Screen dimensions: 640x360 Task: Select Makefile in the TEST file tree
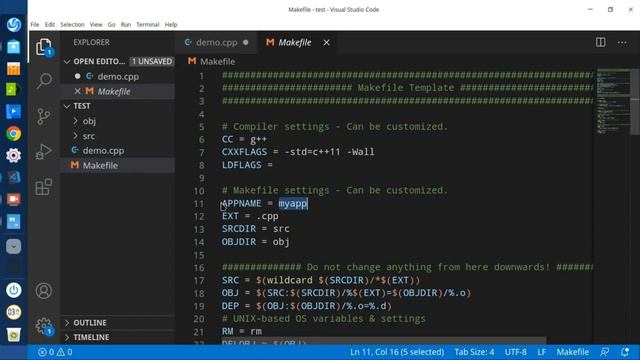[x=118, y=165]
